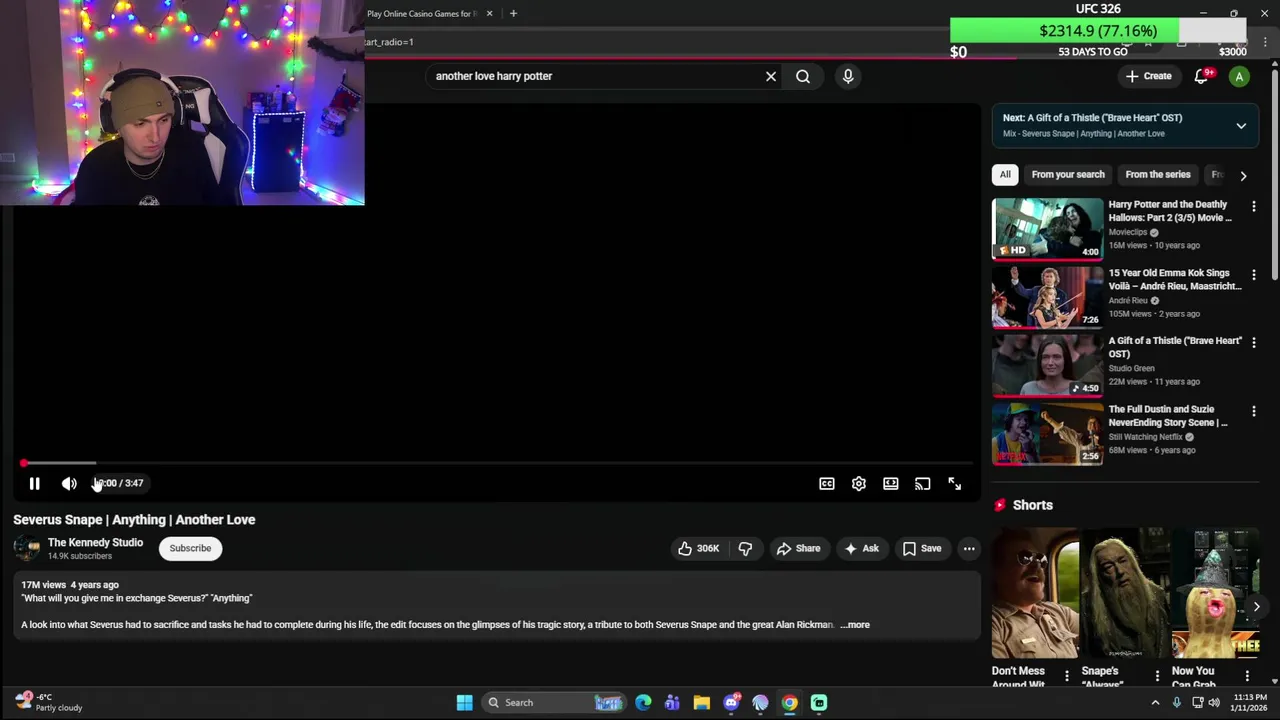Toggle closed captions on the player

(x=827, y=484)
